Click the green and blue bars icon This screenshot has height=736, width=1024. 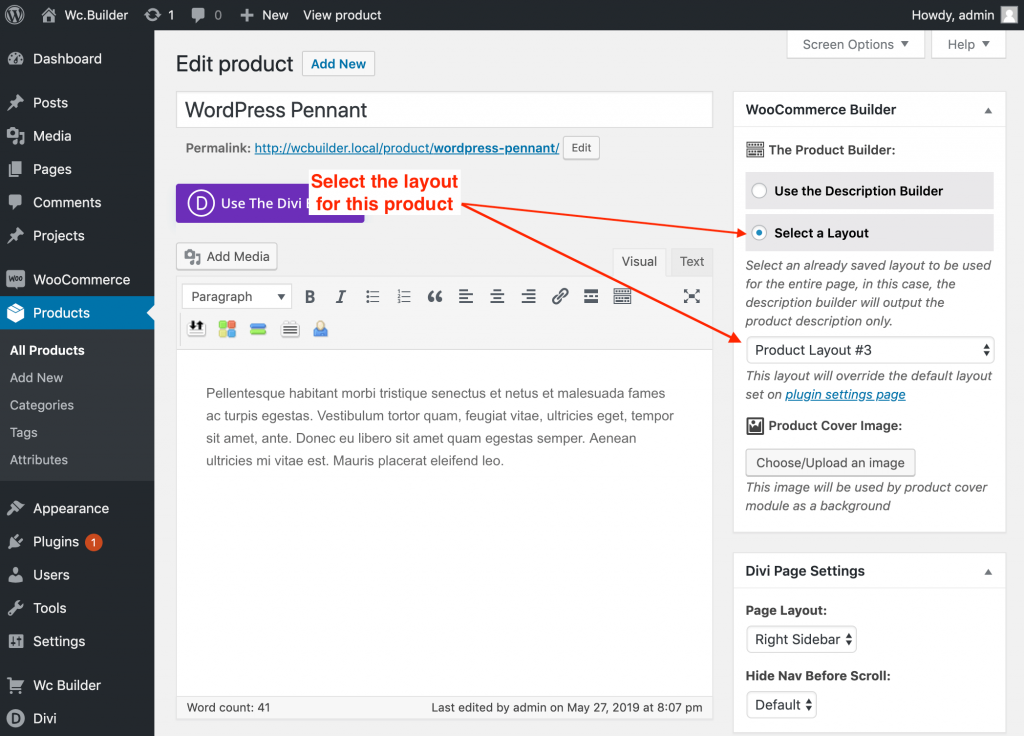[x=258, y=328]
